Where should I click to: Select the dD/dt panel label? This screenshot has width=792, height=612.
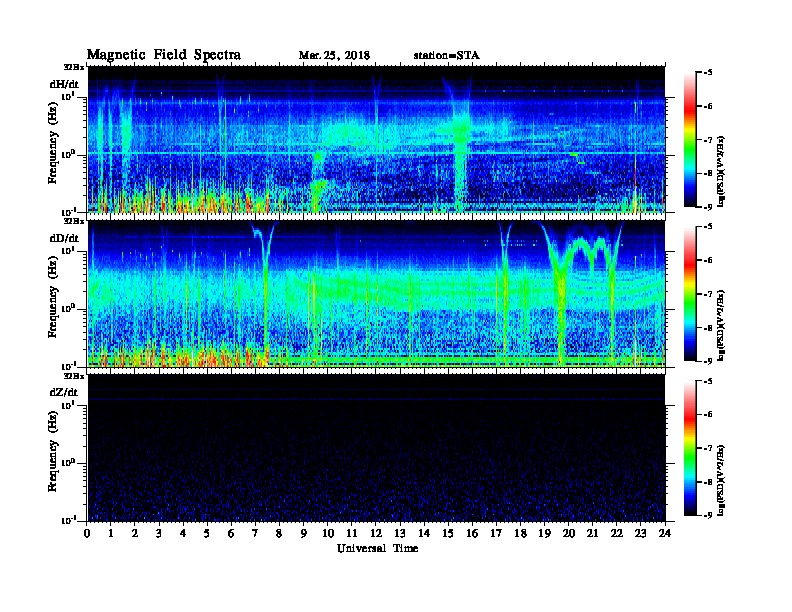(x=64, y=238)
